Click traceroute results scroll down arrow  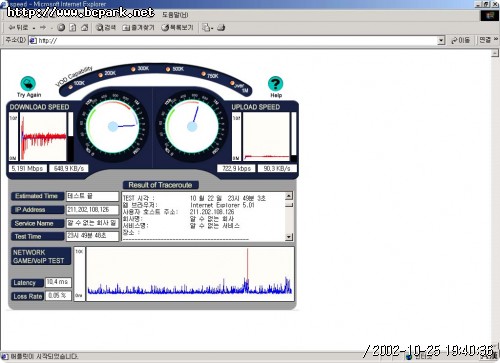(x=289, y=237)
